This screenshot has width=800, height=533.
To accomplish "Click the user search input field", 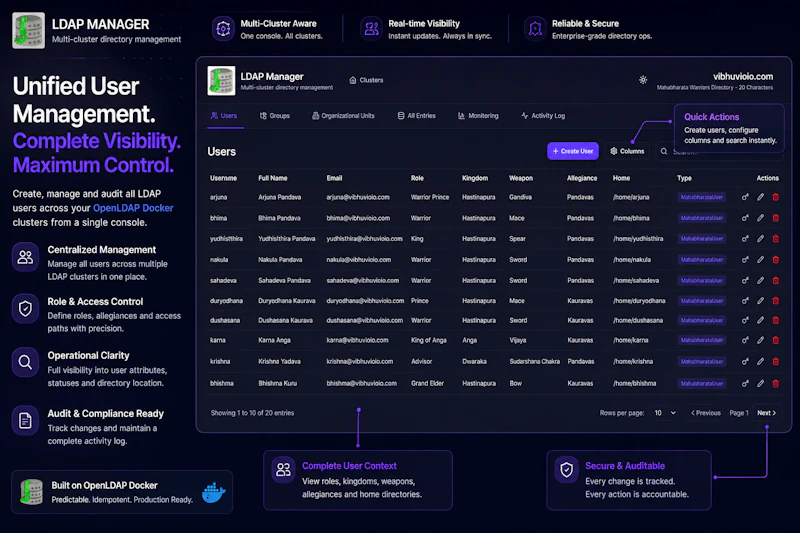I will [718, 151].
